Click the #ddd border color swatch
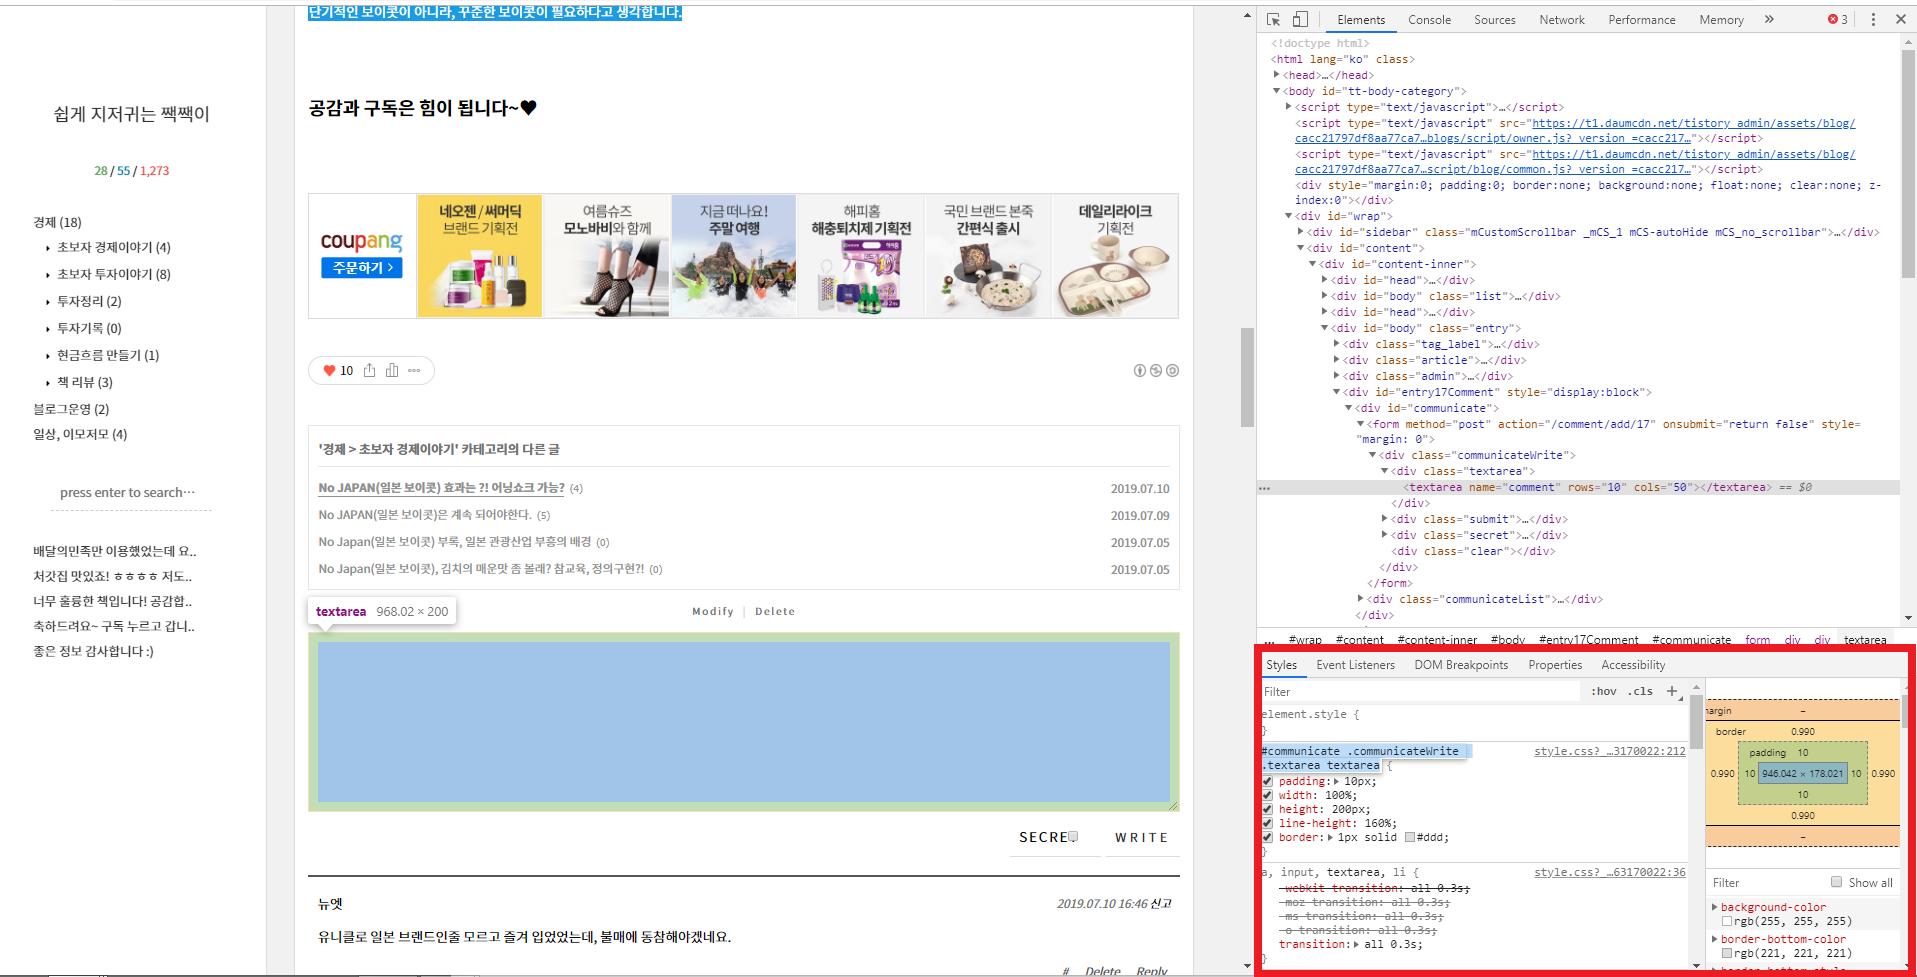The image size is (1917, 977). (1409, 838)
